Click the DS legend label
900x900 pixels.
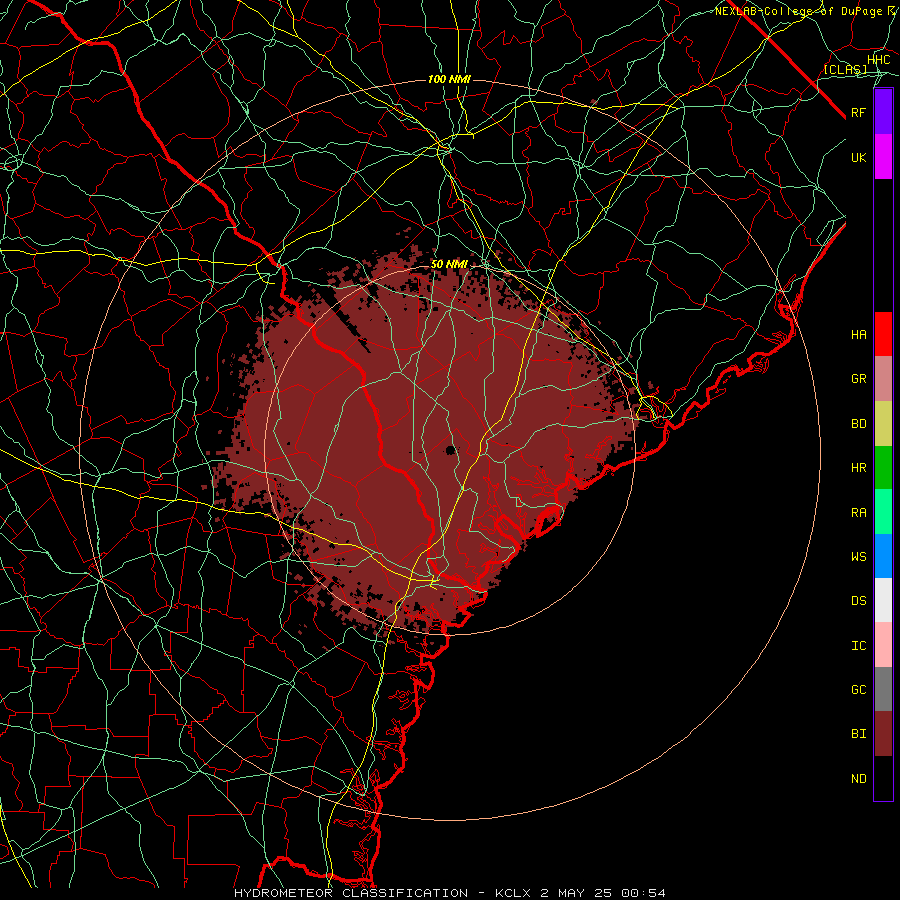pos(858,601)
